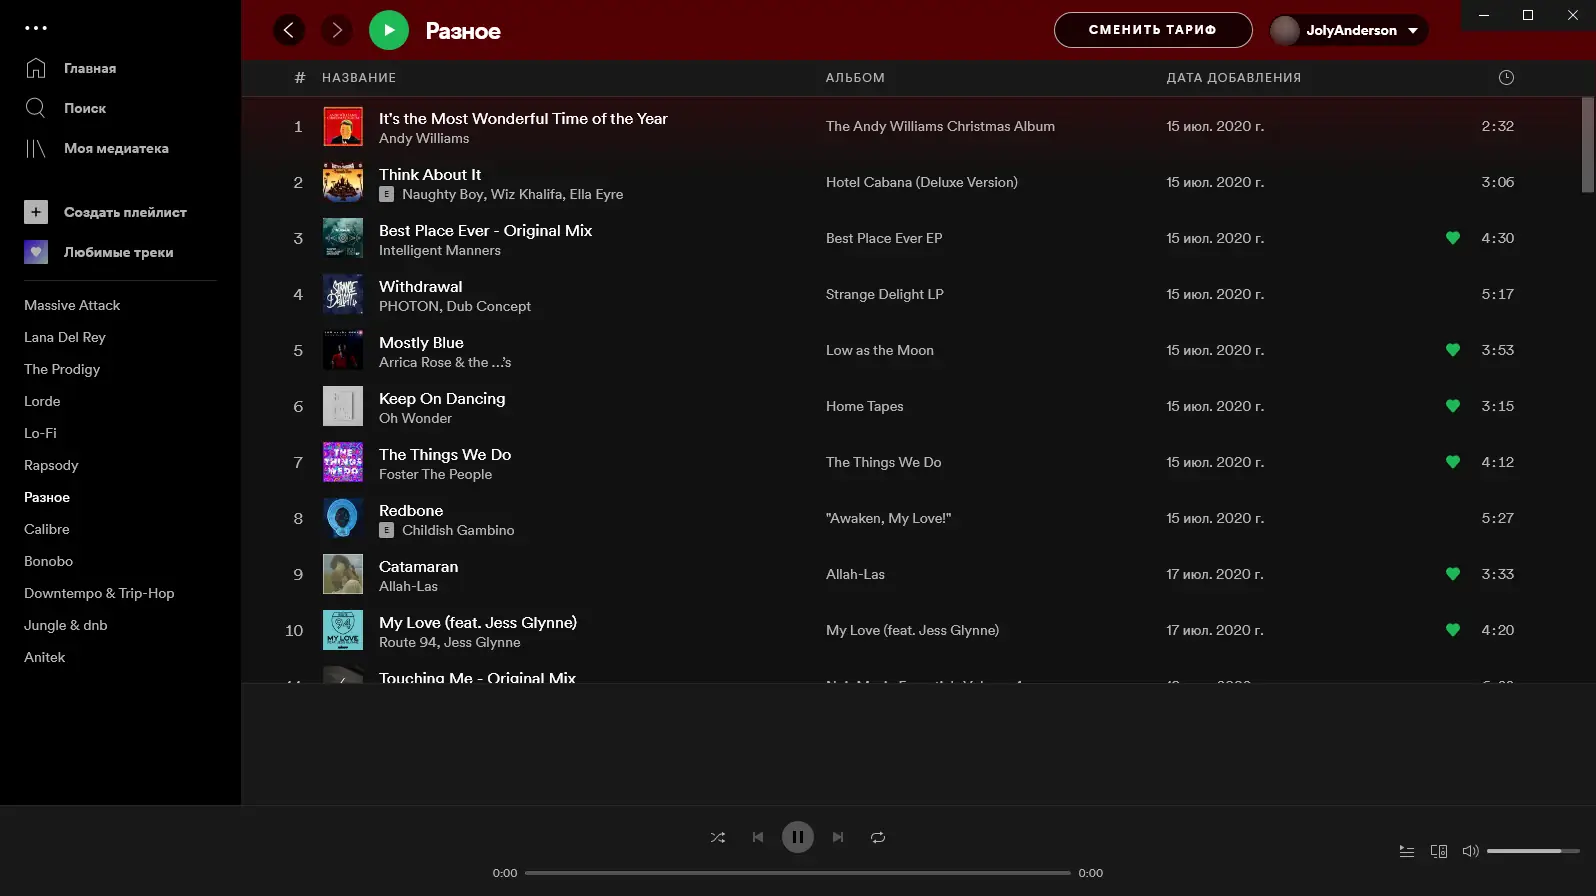Click the user avatar picture

[1285, 30]
